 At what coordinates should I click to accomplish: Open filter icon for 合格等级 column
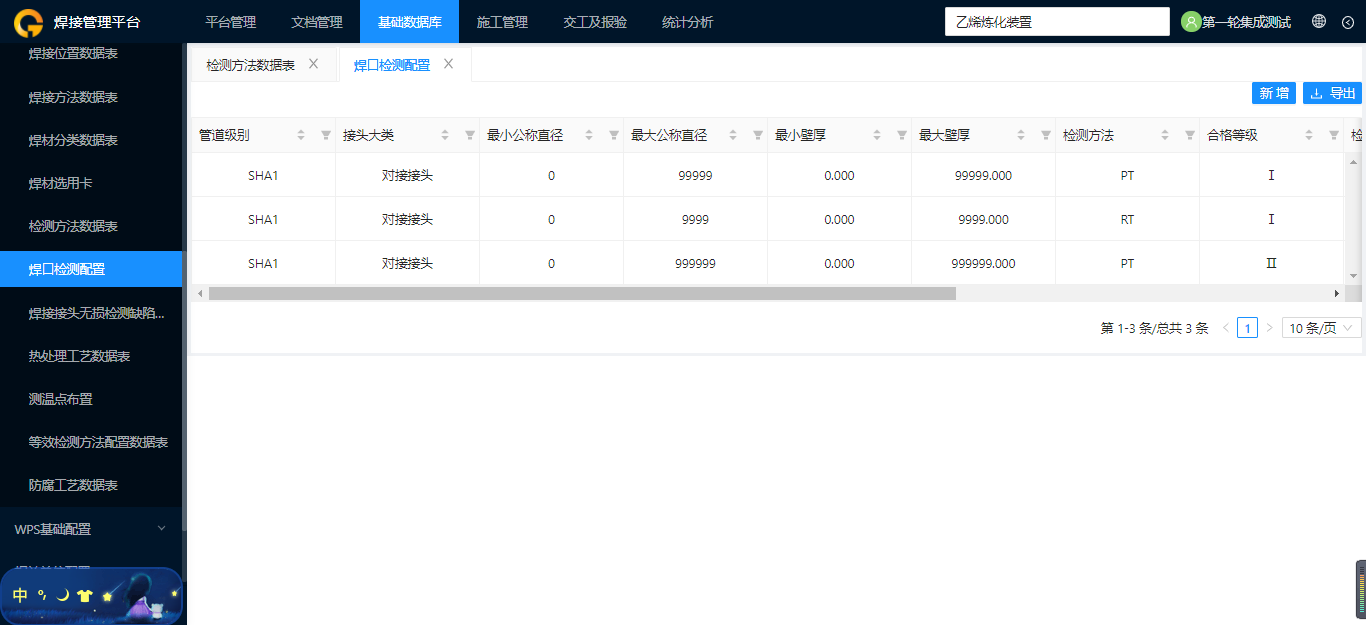(1333, 135)
